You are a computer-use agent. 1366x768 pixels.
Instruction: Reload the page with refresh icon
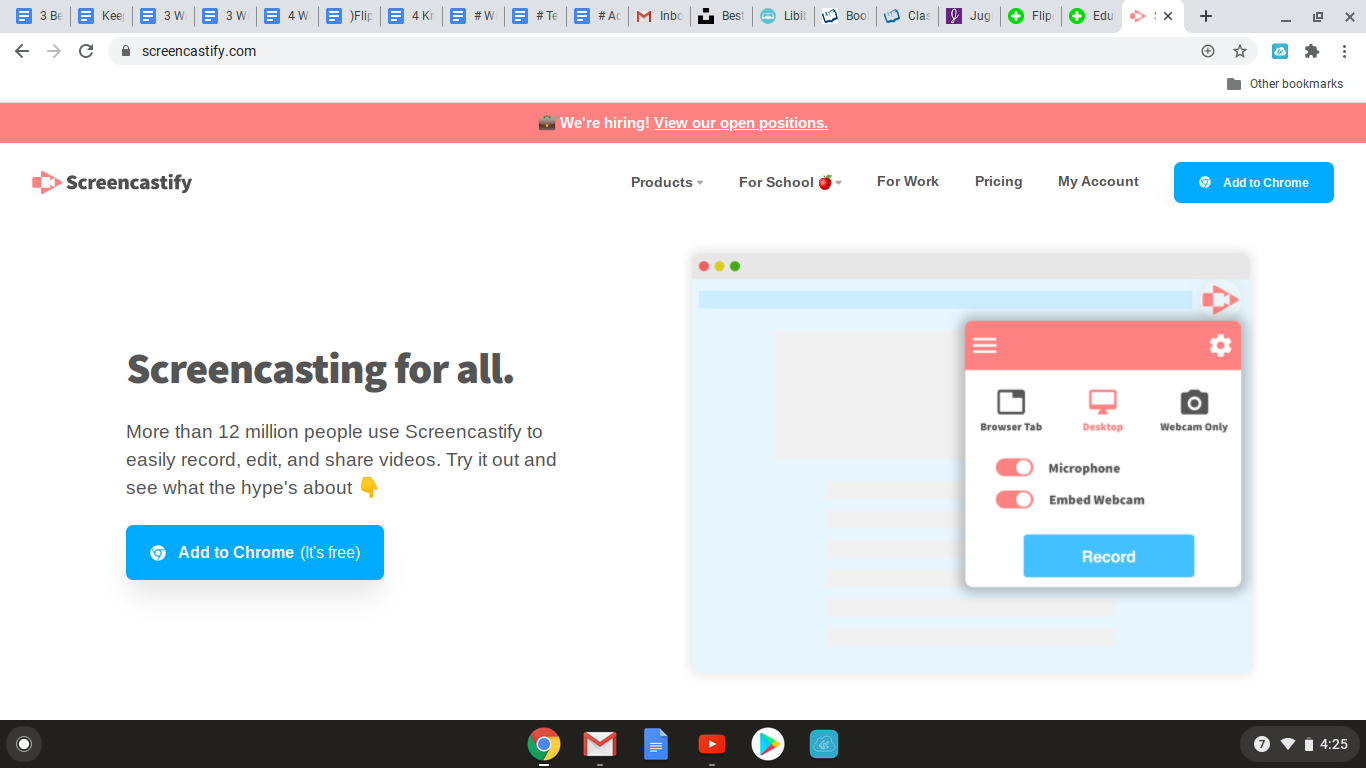pyautogui.click(x=86, y=51)
